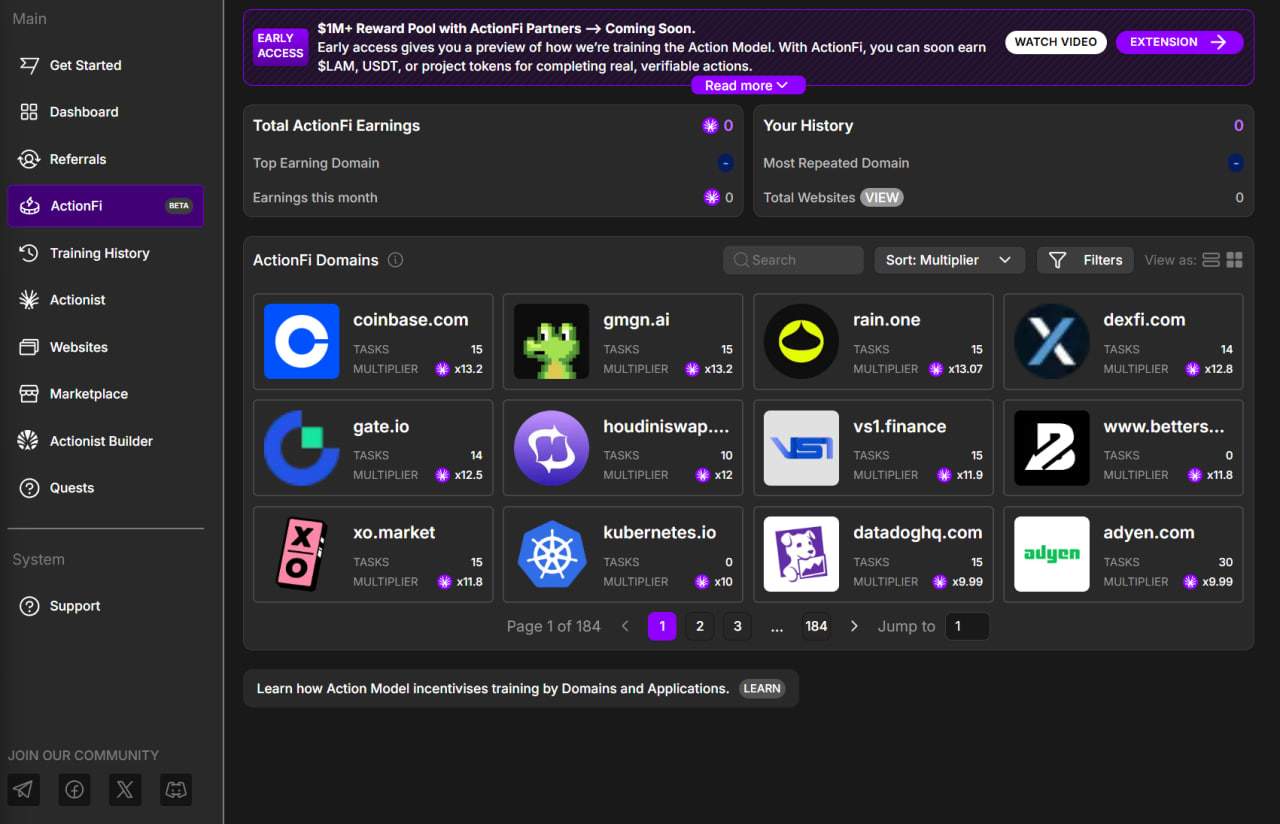Open the adyen.com domain name
Viewport: 1280px width, 824px height.
click(1149, 533)
